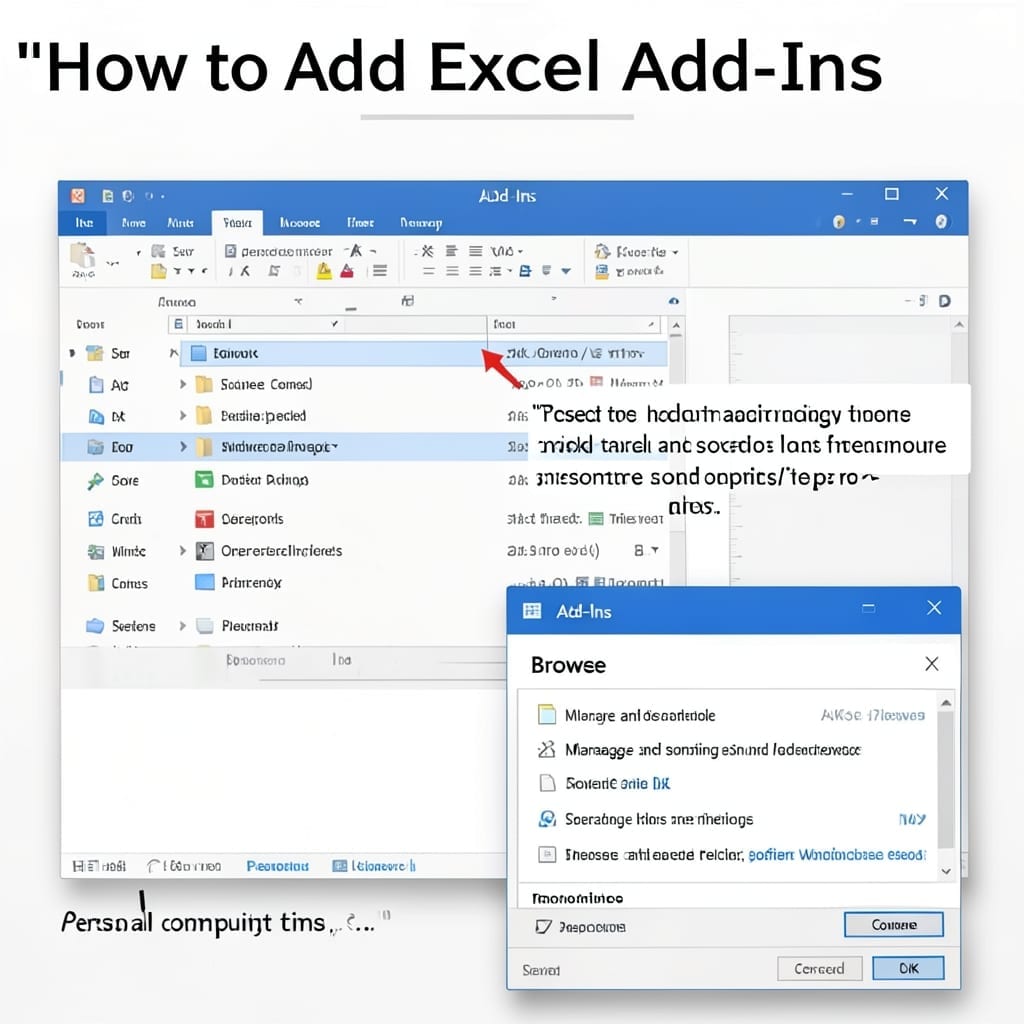Expand the 'Soanee Comesl' folder arrow
The image size is (1024, 1024).
click(x=183, y=384)
